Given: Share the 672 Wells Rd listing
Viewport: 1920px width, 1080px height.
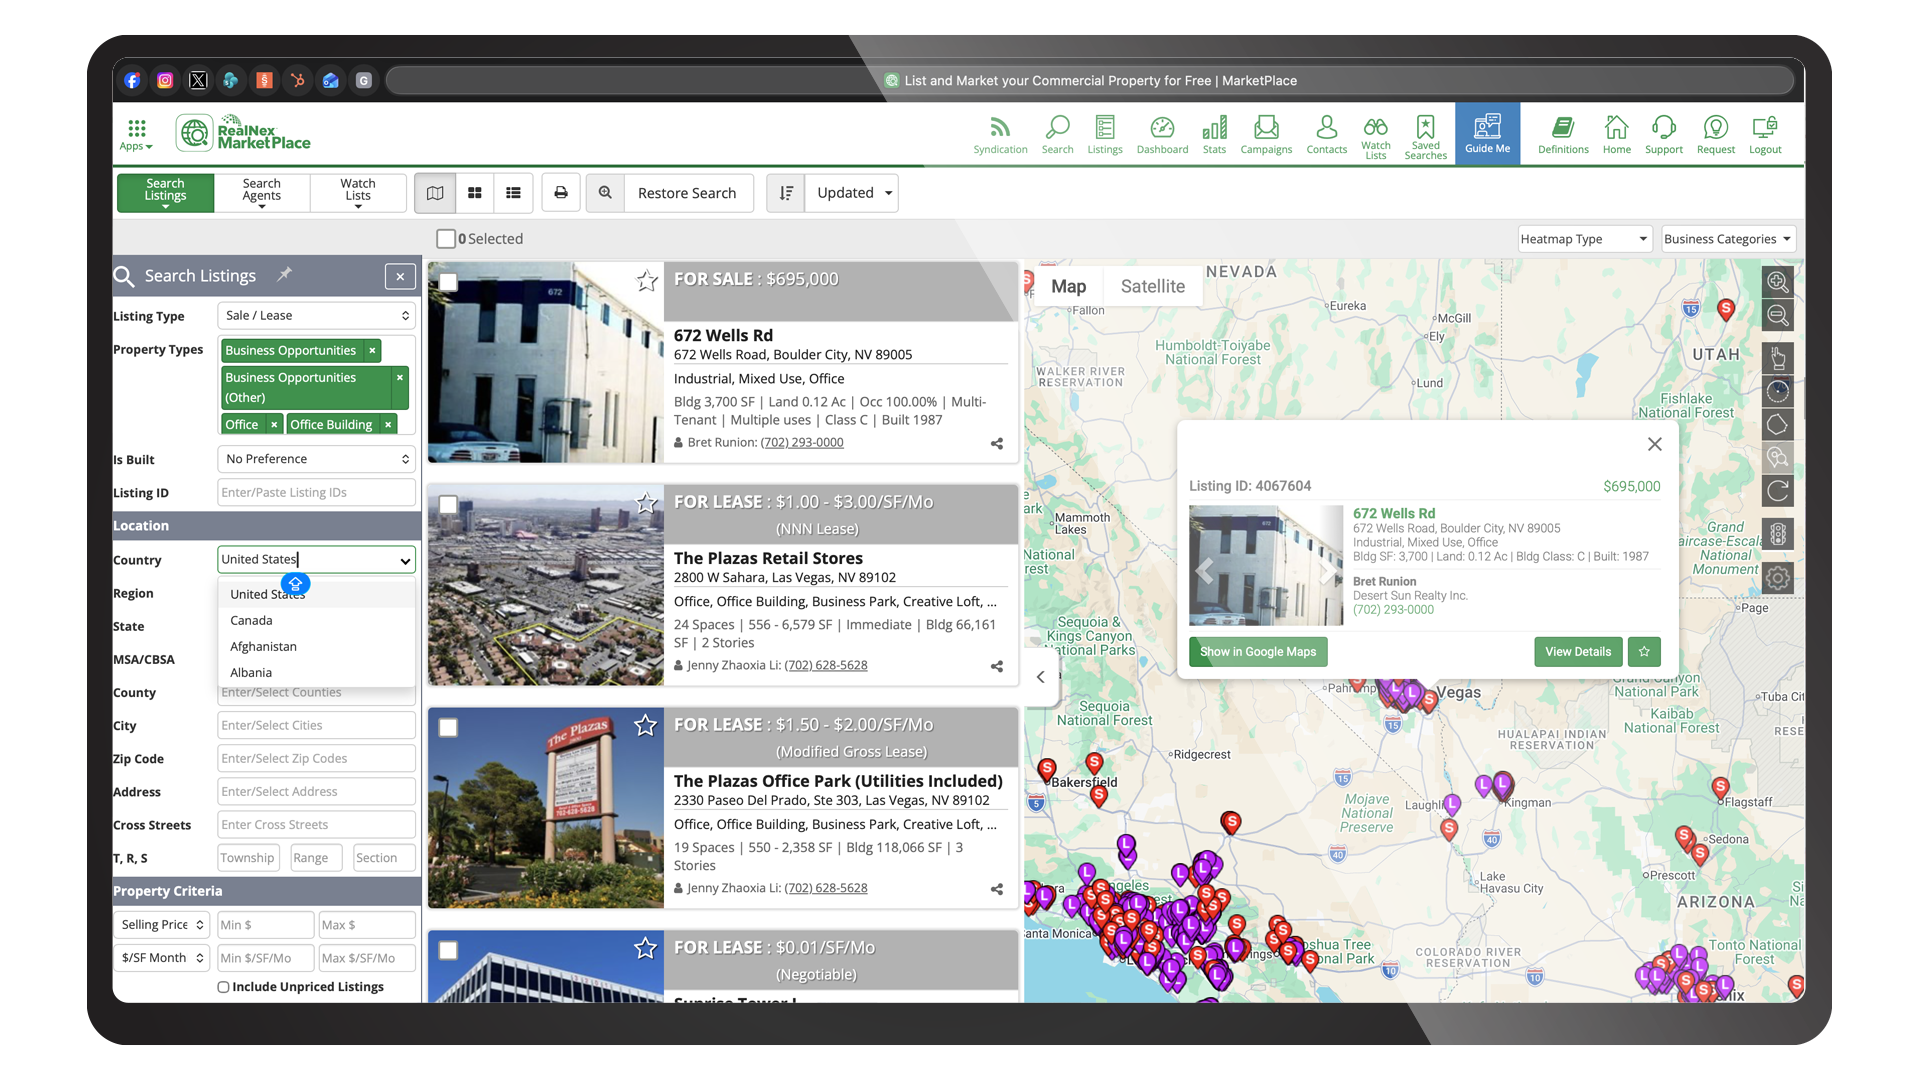Looking at the screenshot, I should pyautogui.click(x=997, y=443).
